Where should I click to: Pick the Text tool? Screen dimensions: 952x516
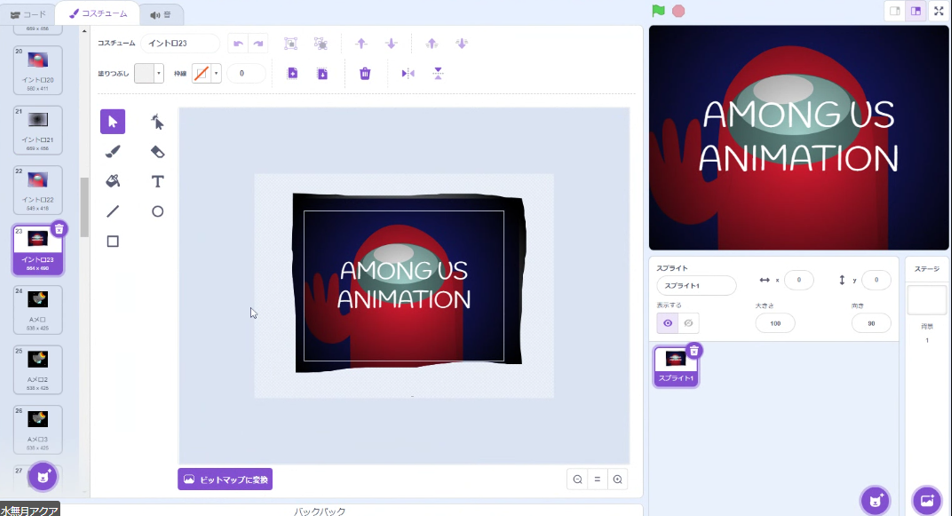coord(157,182)
